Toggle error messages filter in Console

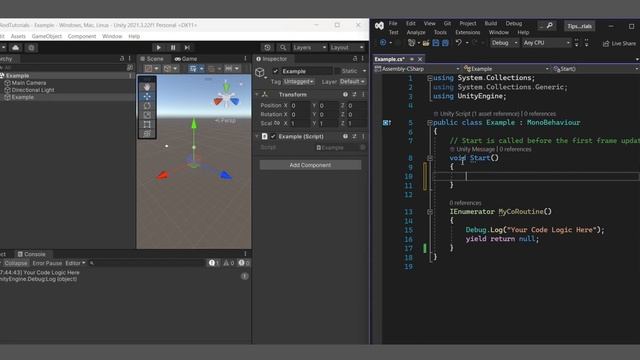click(244, 263)
